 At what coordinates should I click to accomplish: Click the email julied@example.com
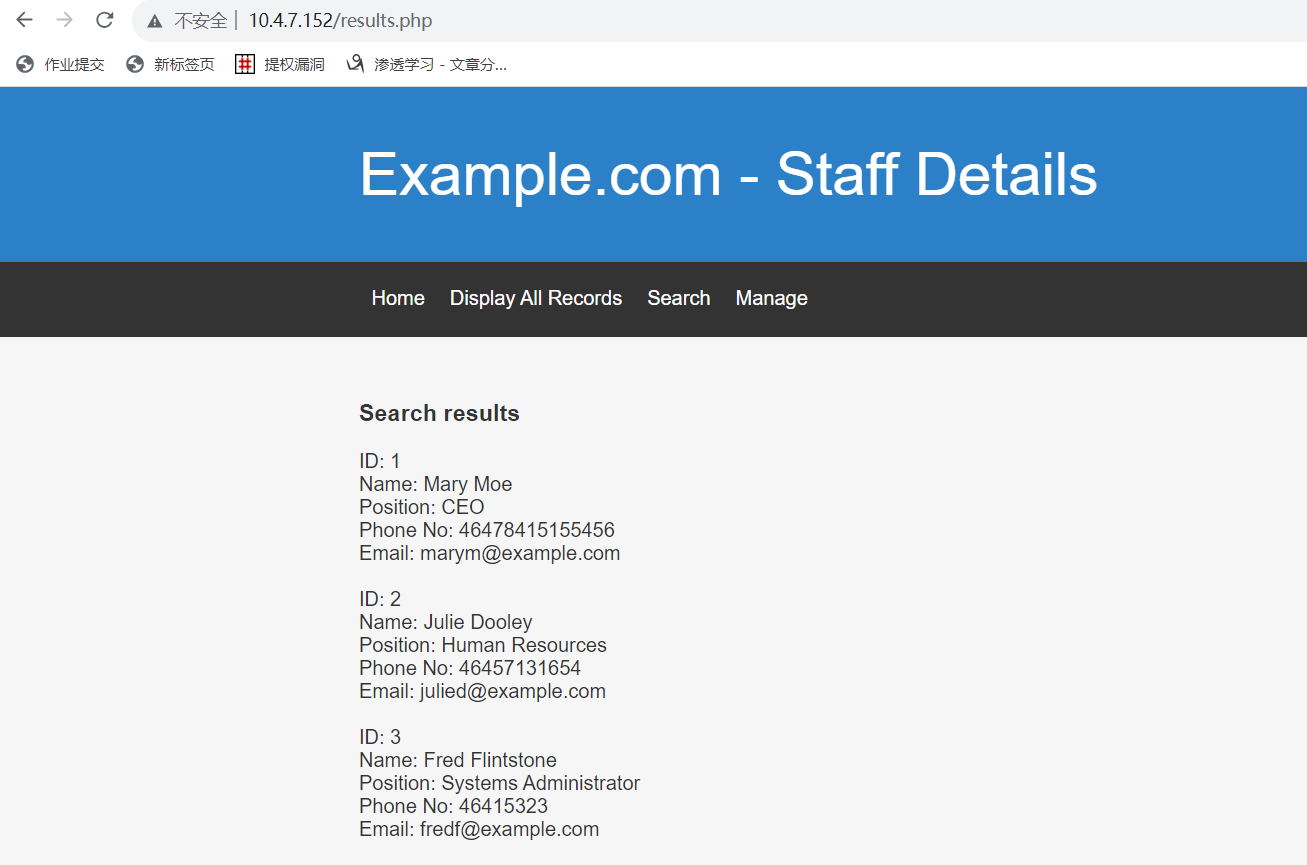pos(513,691)
